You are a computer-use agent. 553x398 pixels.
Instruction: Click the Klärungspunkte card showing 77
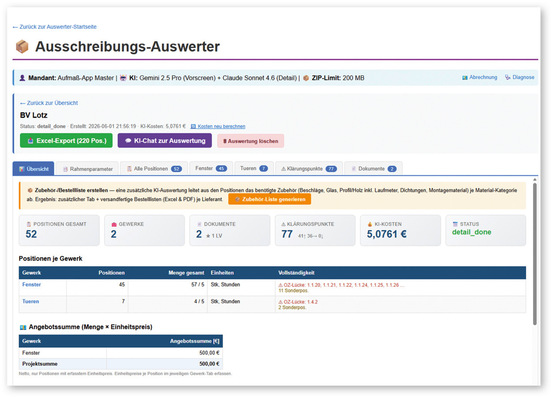click(315, 230)
